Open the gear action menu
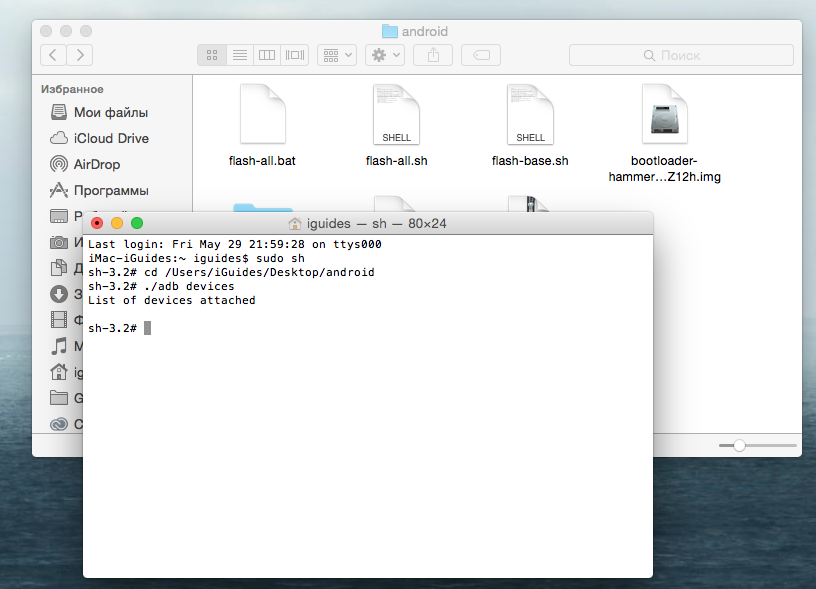 (x=385, y=55)
